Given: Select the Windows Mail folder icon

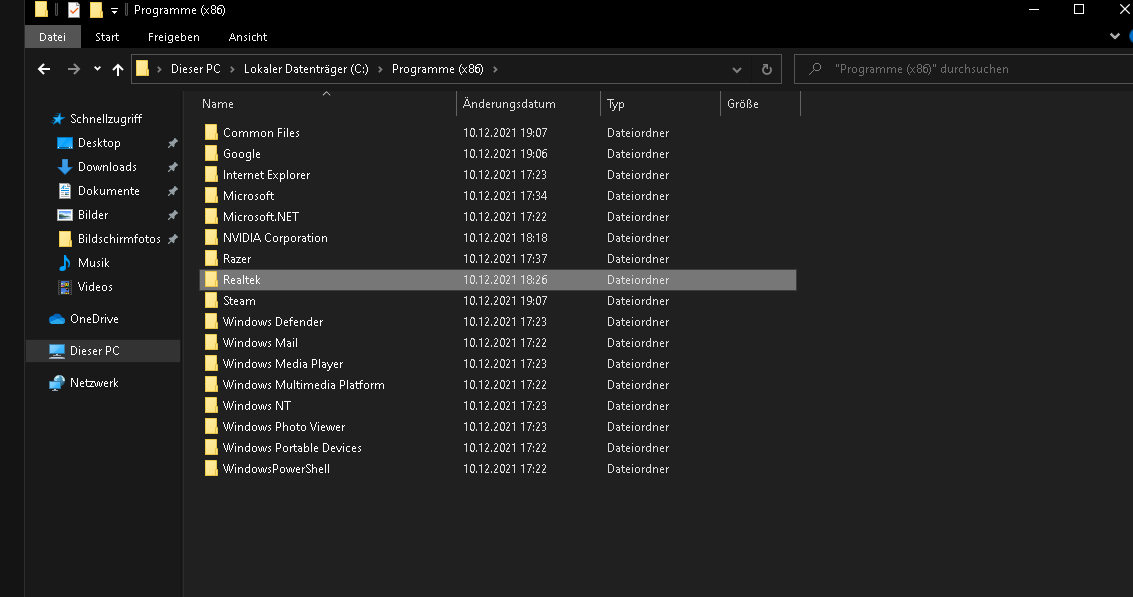Looking at the screenshot, I should click(211, 342).
